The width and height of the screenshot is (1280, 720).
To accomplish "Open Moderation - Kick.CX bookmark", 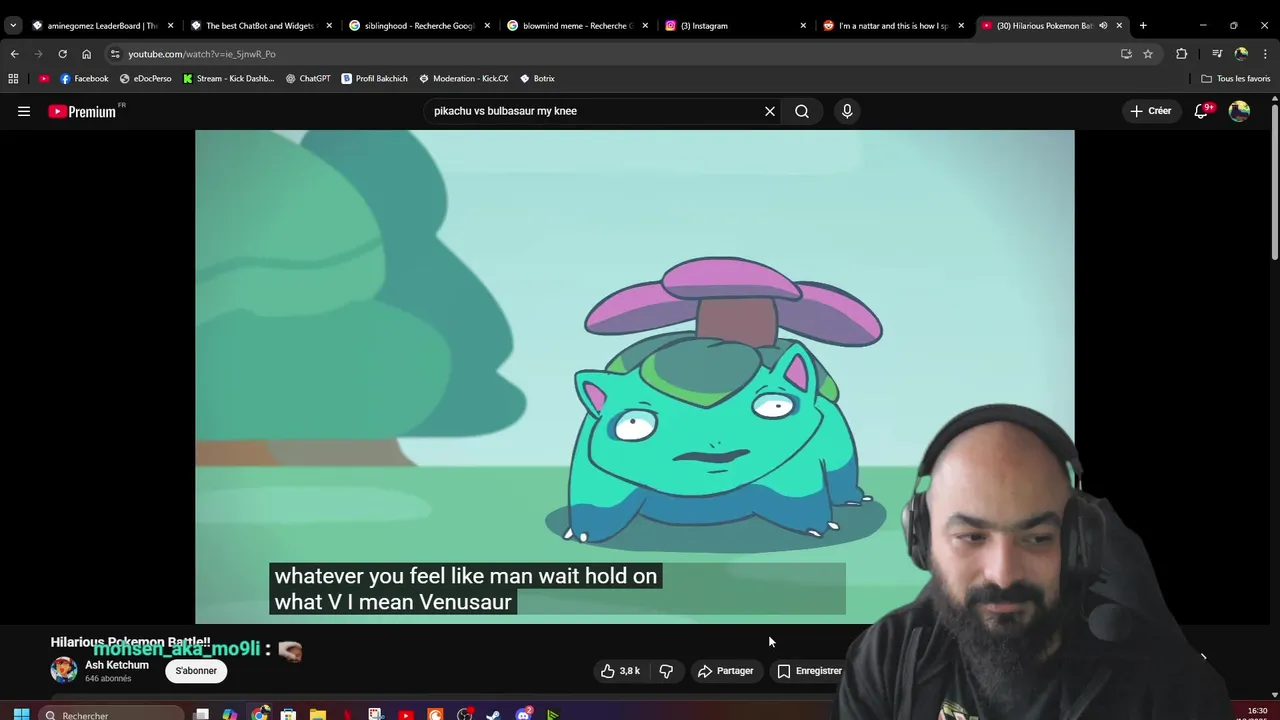I will click(x=463, y=78).
